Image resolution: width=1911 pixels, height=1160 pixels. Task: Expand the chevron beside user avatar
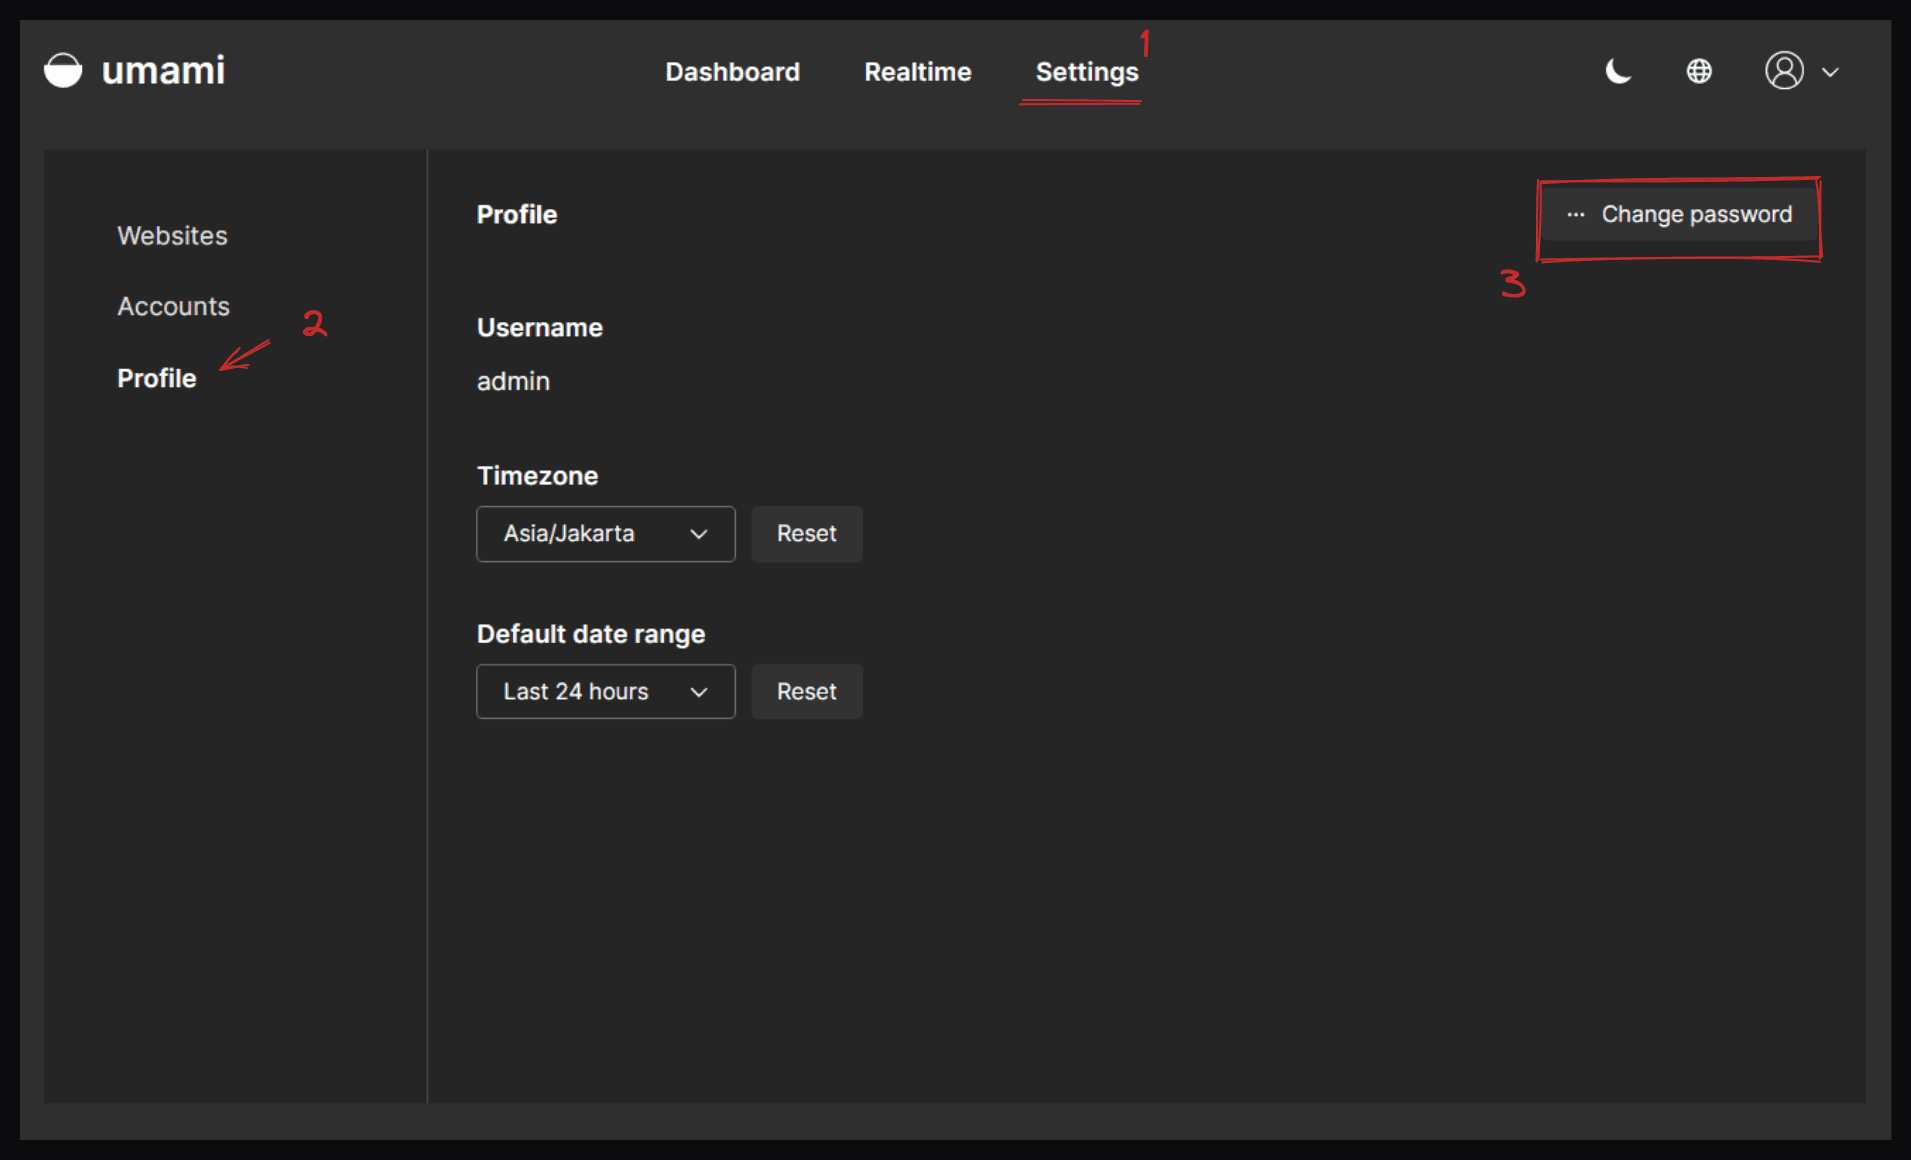1830,72
